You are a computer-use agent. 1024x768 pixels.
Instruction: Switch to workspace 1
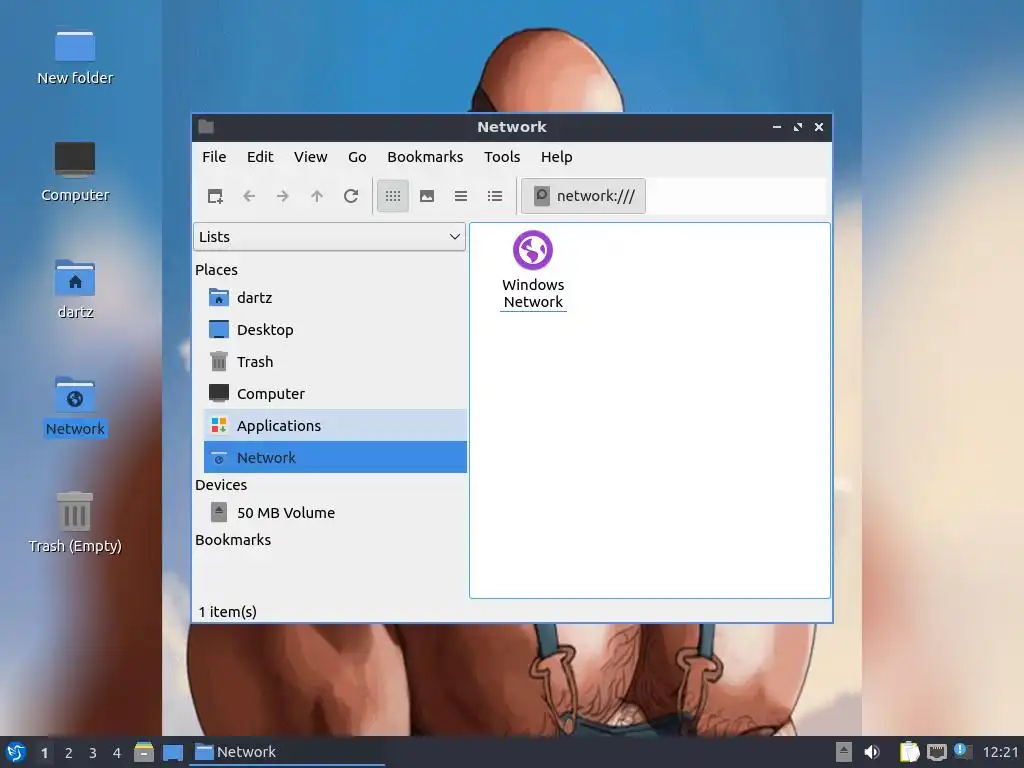pyautogui.click(x=44, y=753)
